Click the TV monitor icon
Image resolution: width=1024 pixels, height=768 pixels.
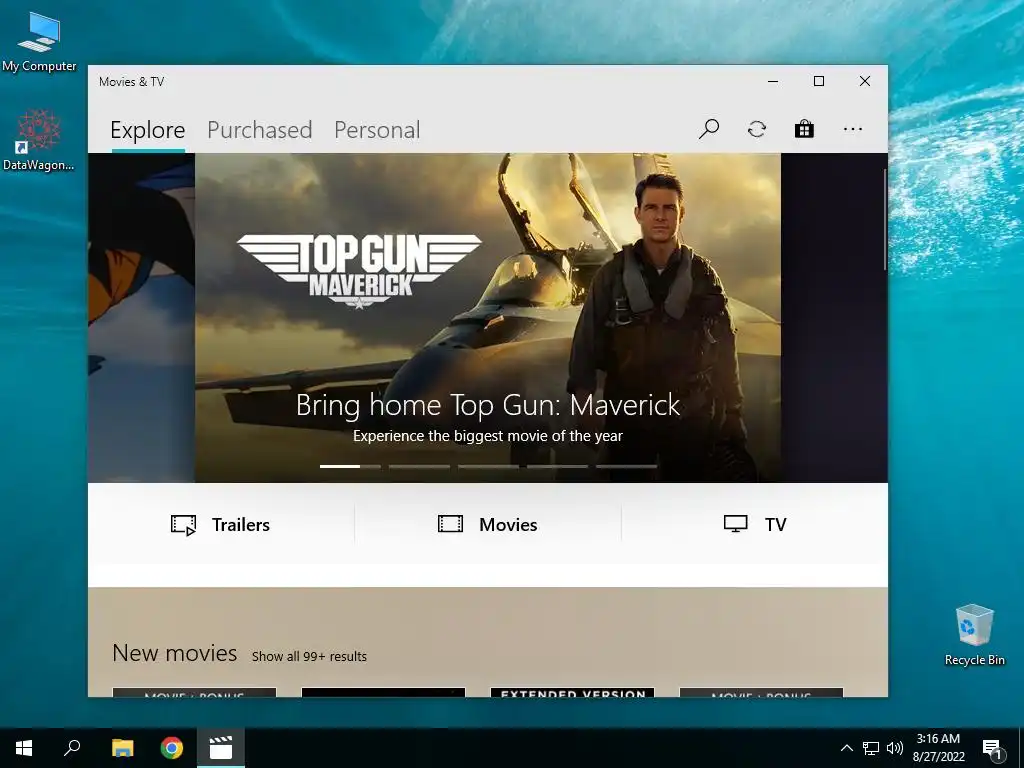point(735,524)
